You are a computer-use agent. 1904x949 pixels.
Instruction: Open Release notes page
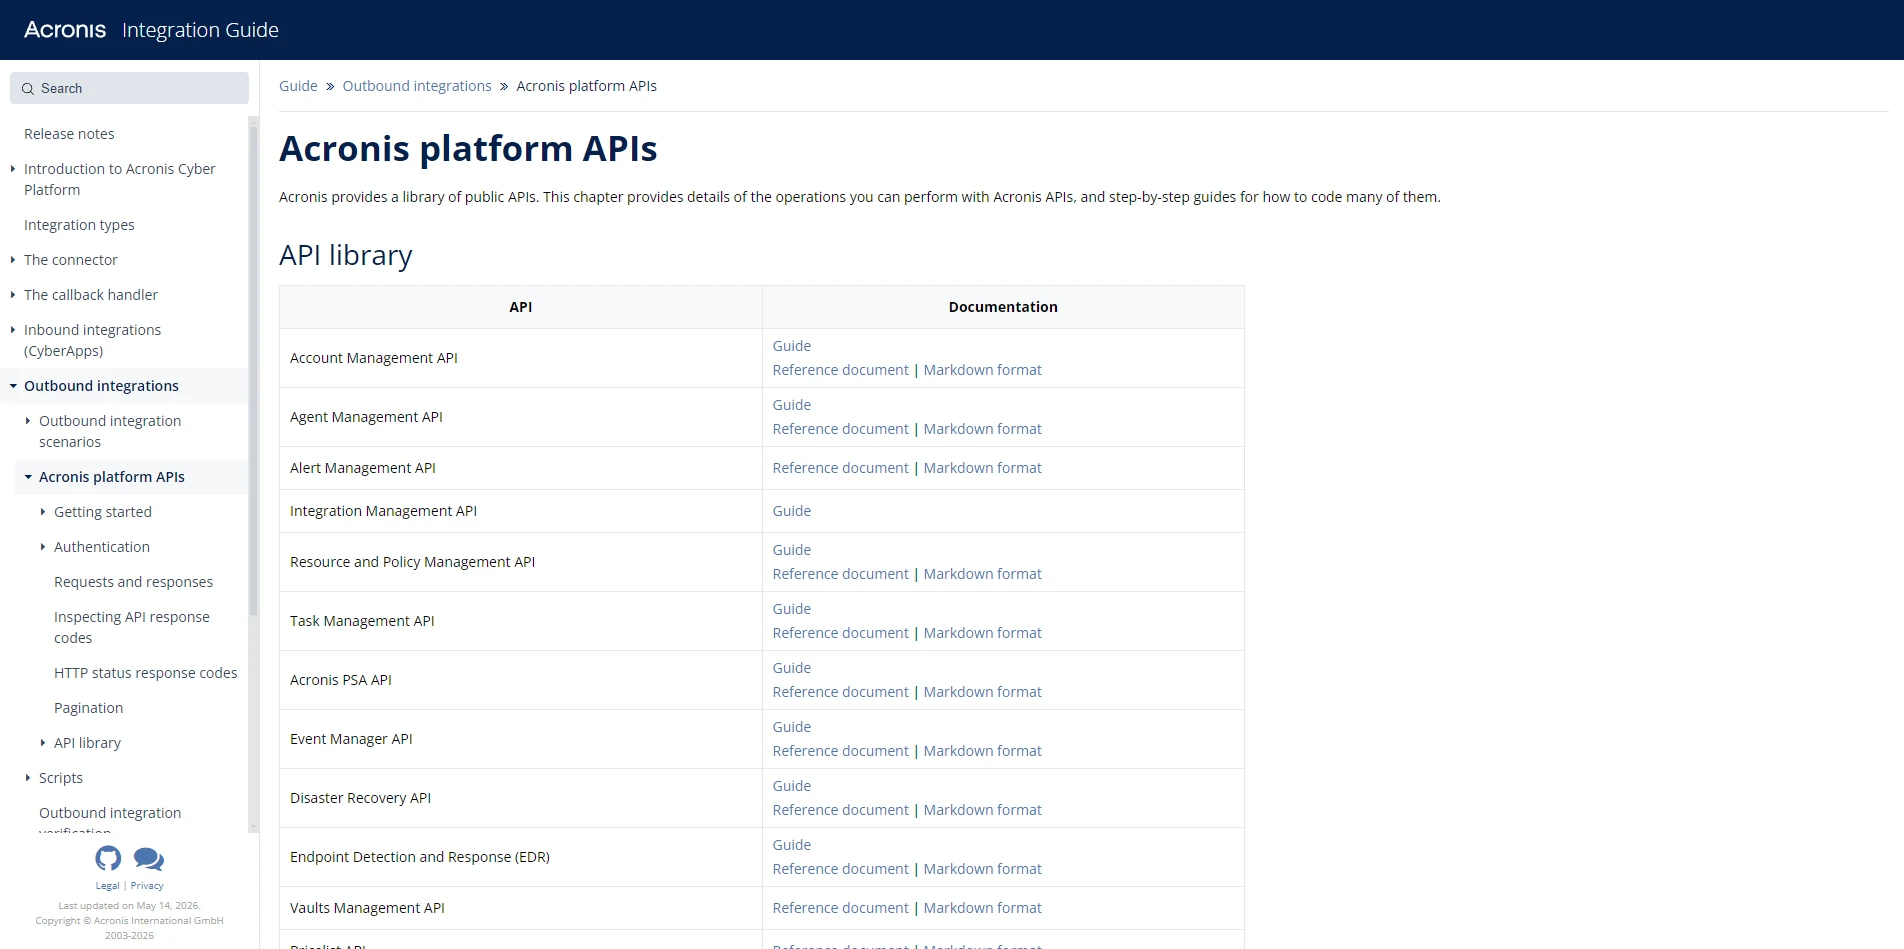coord(69,134)
